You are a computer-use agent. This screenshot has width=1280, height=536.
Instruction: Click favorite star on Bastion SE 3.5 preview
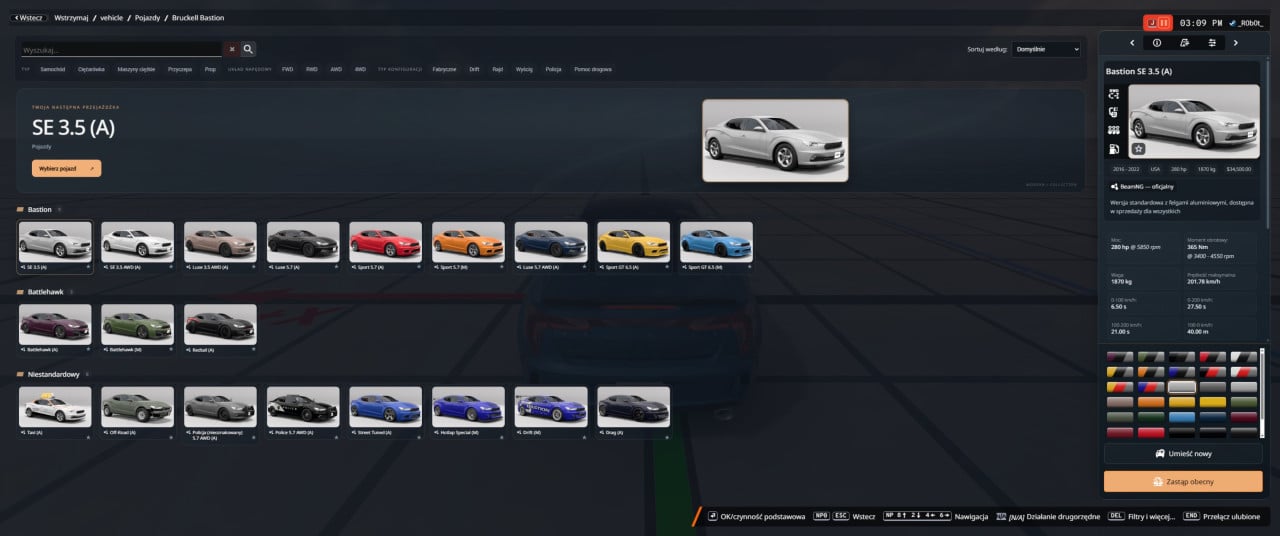coord(1138,149)
